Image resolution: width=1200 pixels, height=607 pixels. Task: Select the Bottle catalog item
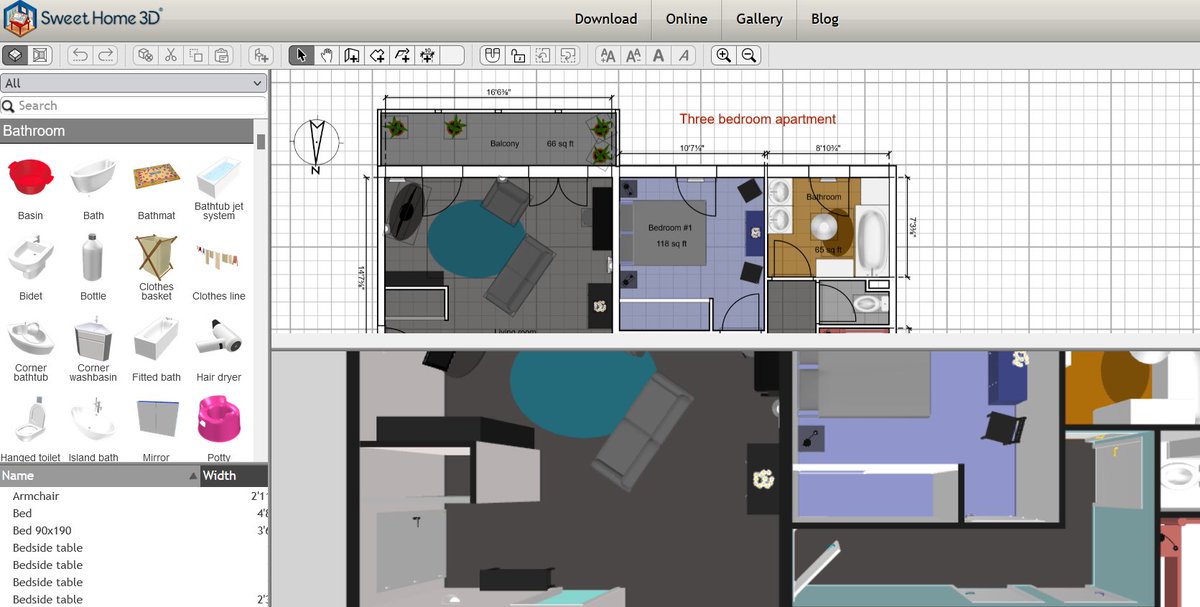(x=93, y=267)
